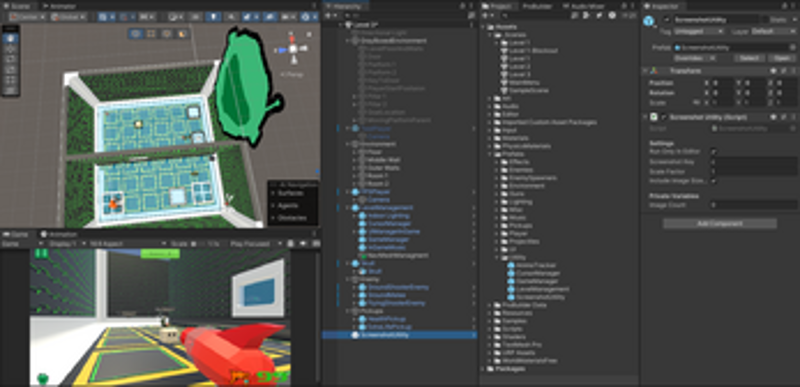Click the prefab Open button
Screen dimensions: 800x387
782,58
